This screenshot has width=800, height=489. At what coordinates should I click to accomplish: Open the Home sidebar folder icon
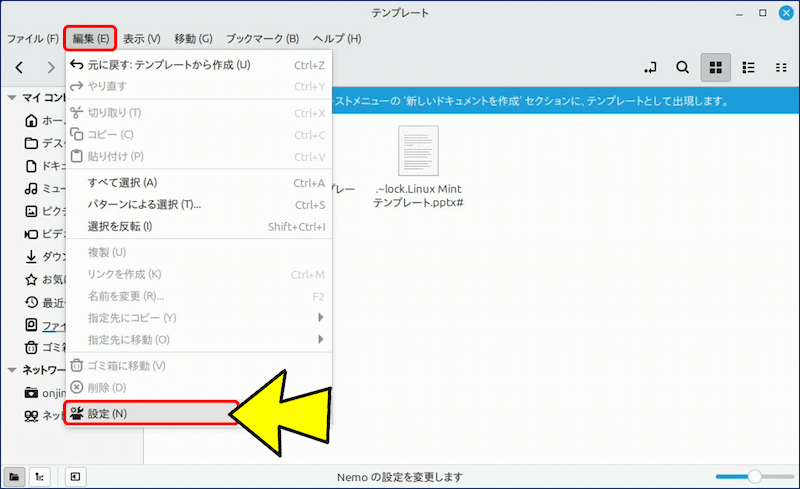point(31,120)
